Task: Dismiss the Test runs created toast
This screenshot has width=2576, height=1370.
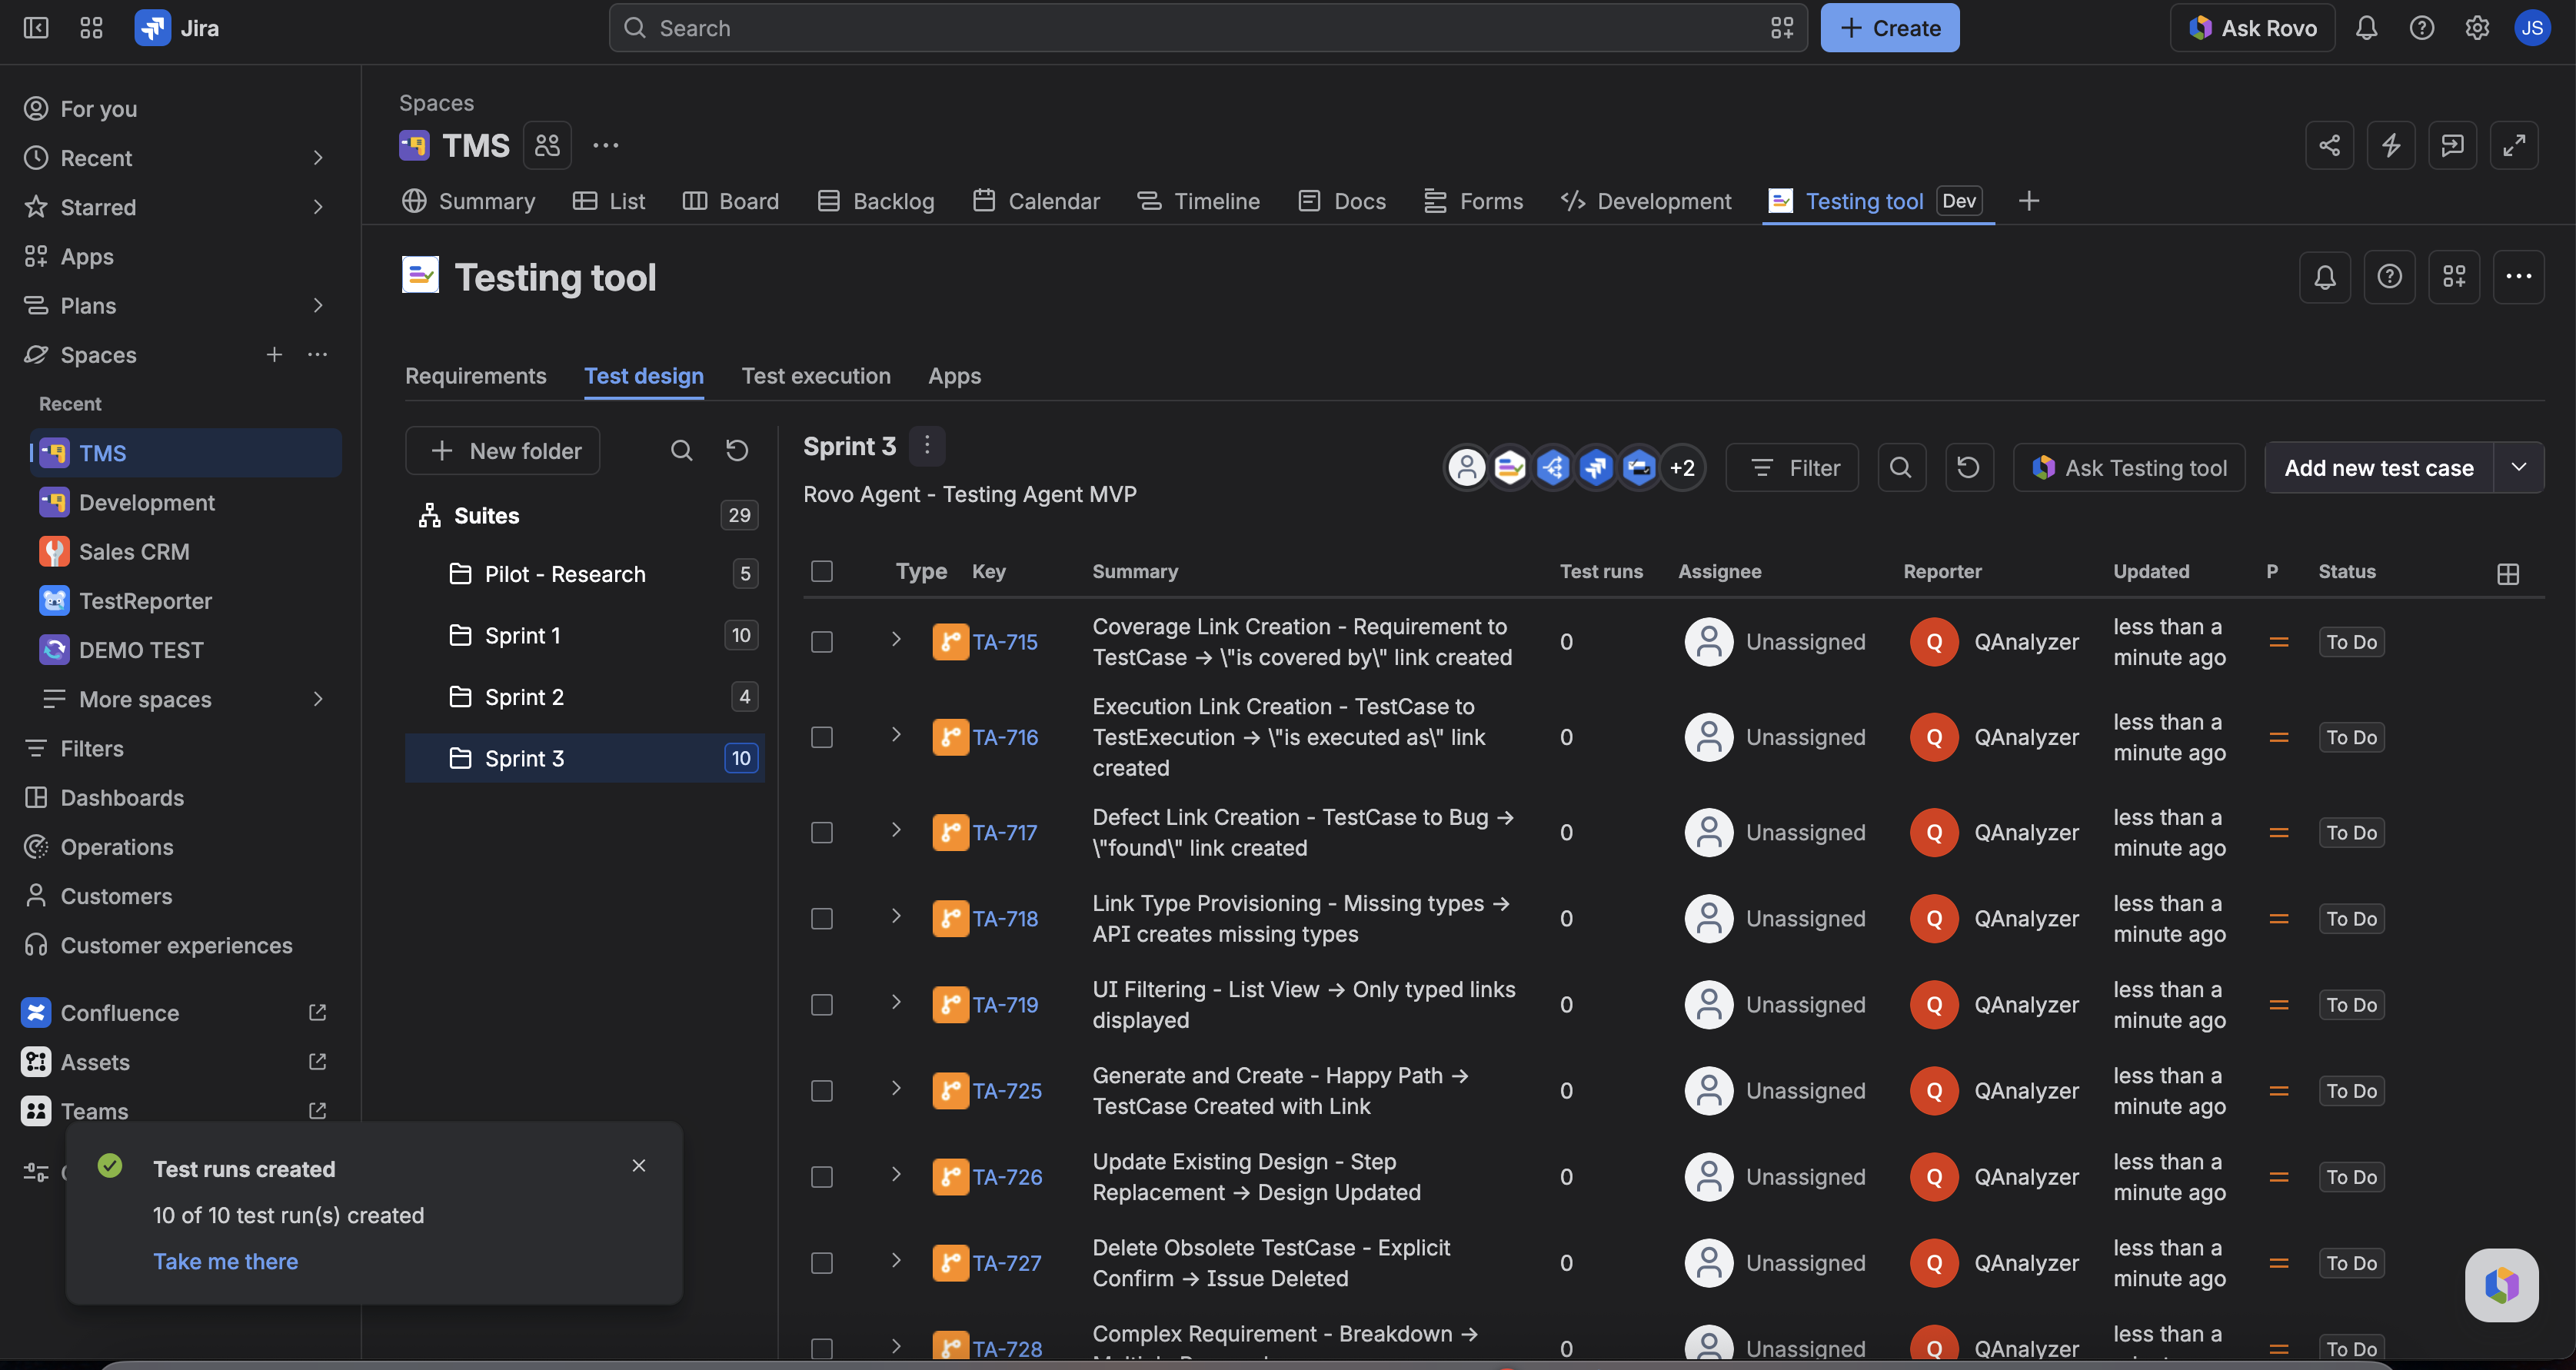Action: tap(639, 1166)
